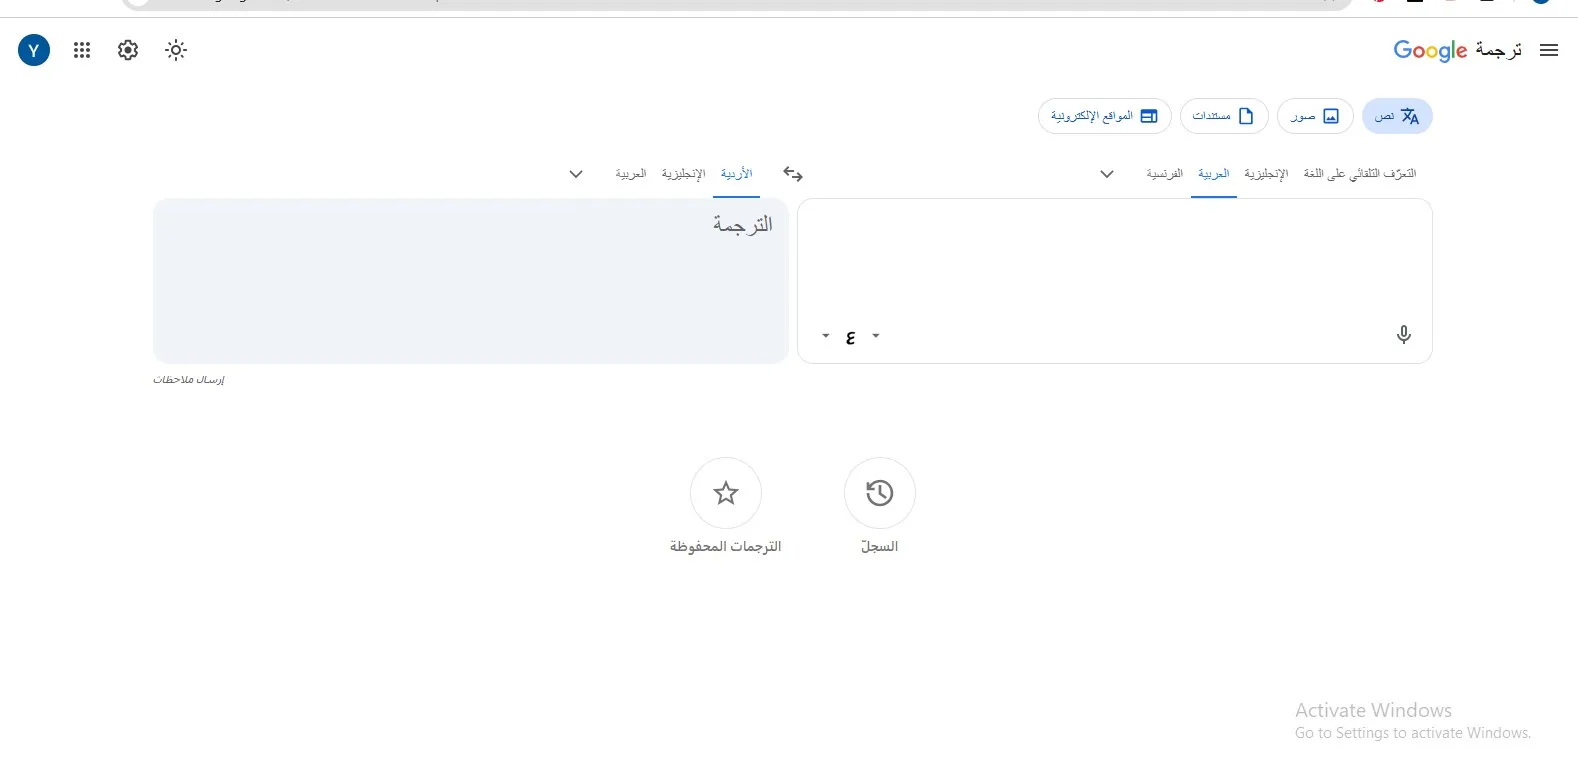Select the نص text translation mode
1578x781 pixels.
[x=1397, y=116]
